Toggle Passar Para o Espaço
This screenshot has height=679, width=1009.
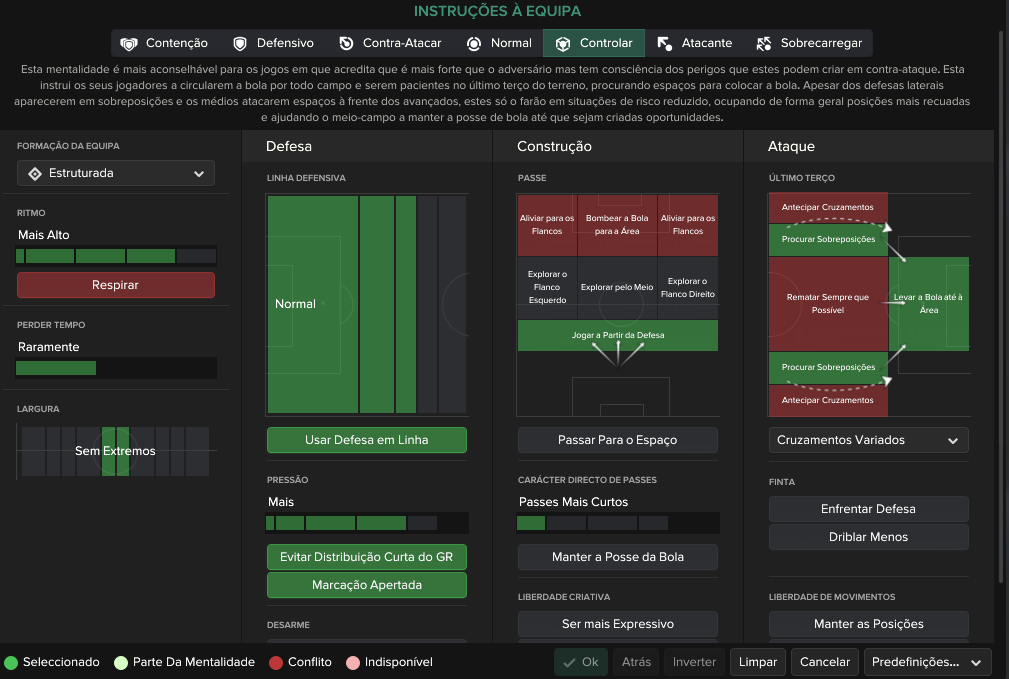pos(618,440)
